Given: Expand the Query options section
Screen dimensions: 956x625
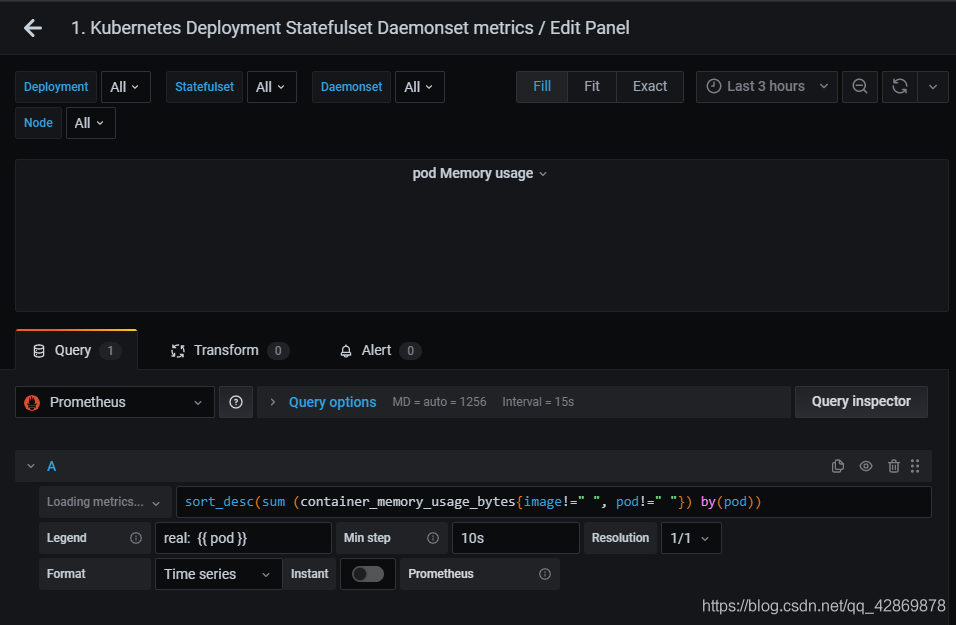Looking at the screenshot, I should point(332,402).
